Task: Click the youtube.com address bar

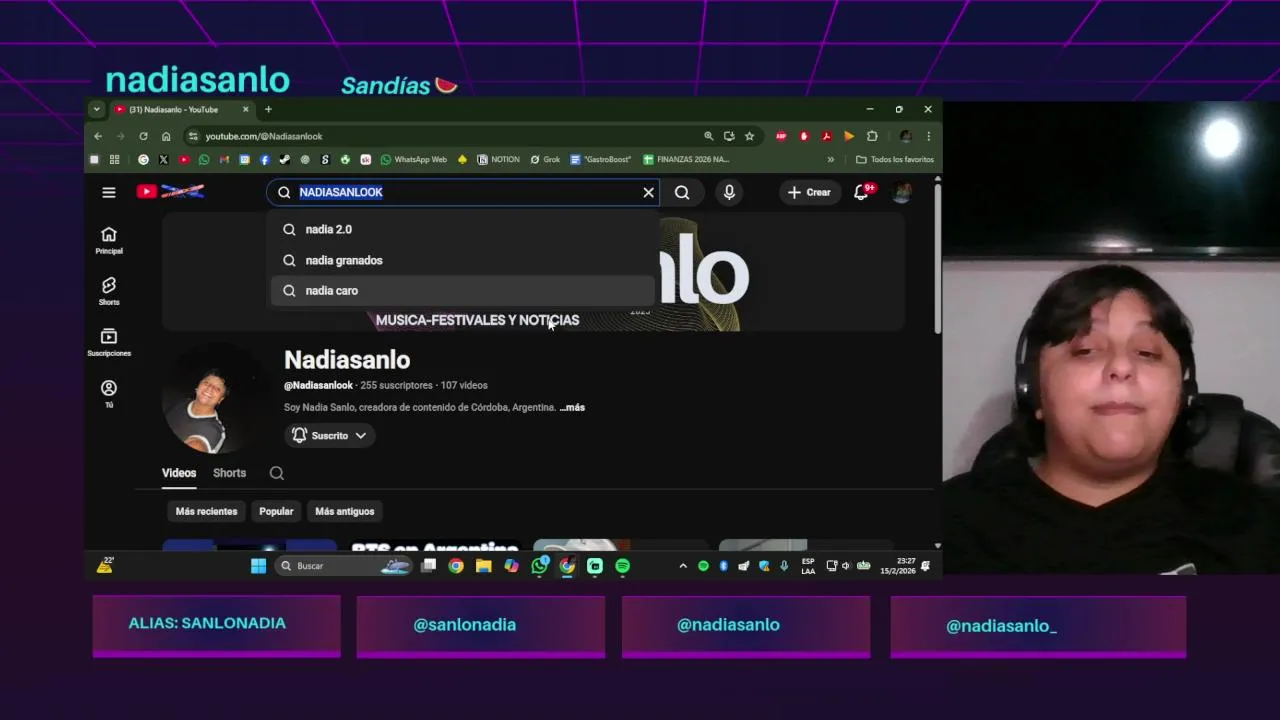Action: coord(440,136)
